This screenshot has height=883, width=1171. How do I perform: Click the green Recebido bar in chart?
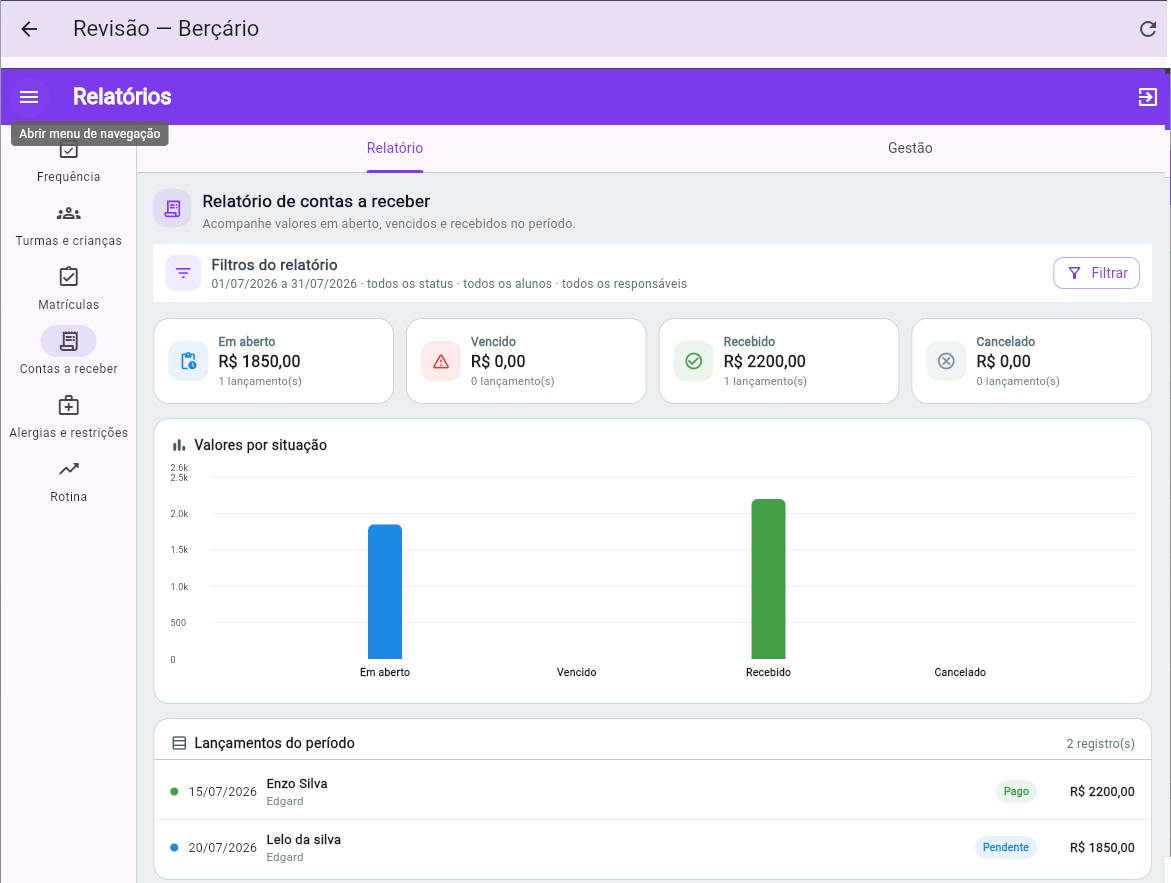pyautogui.click(x=768, y=579)
